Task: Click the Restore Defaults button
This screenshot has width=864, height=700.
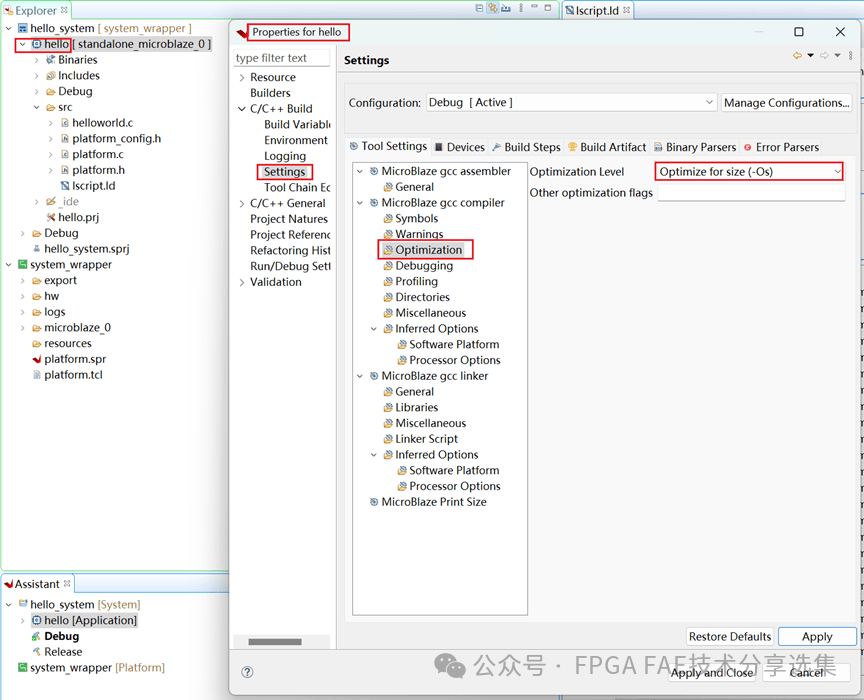Action: (x=729, y=636)
